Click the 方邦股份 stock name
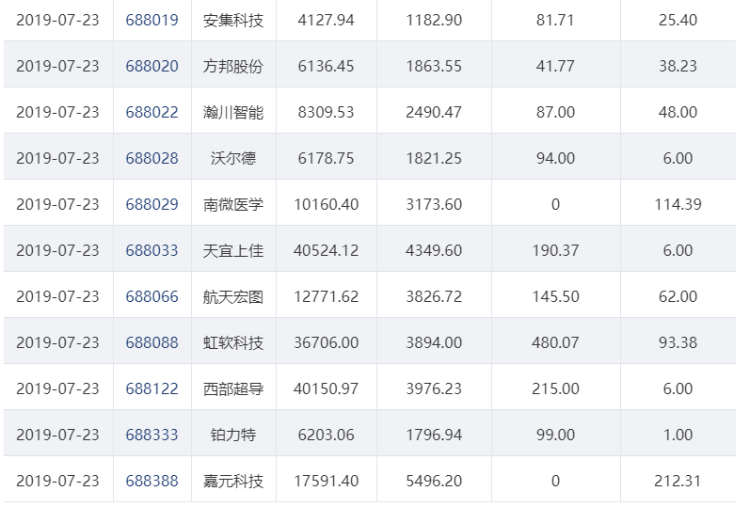The width and height of the screenshot is (750, 507). click(233, 66)
